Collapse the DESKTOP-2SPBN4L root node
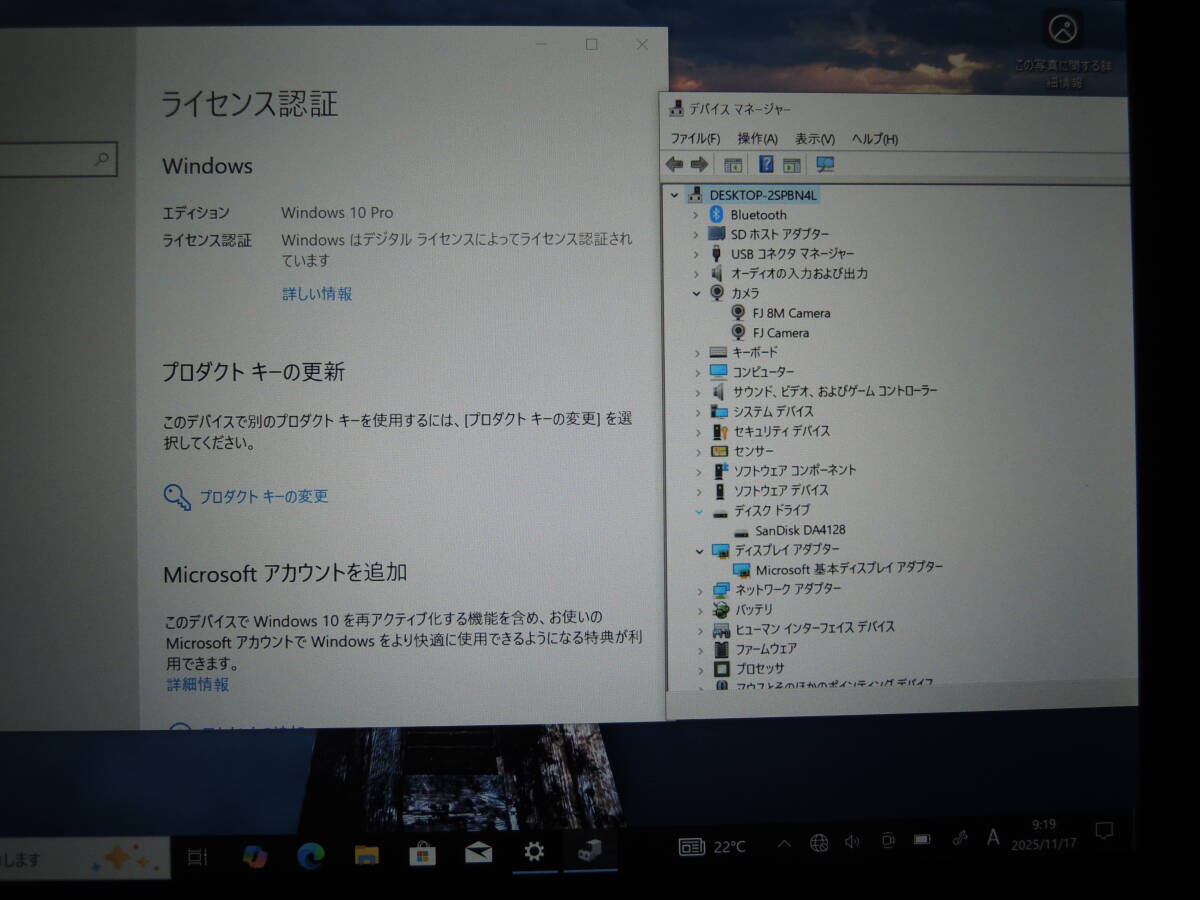The width and height of the screenshot is (1200, 900). (x=675, y=195)
